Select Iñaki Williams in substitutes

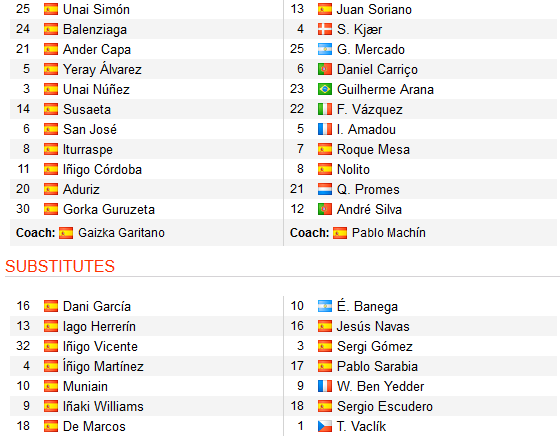[x=103, y=406]
